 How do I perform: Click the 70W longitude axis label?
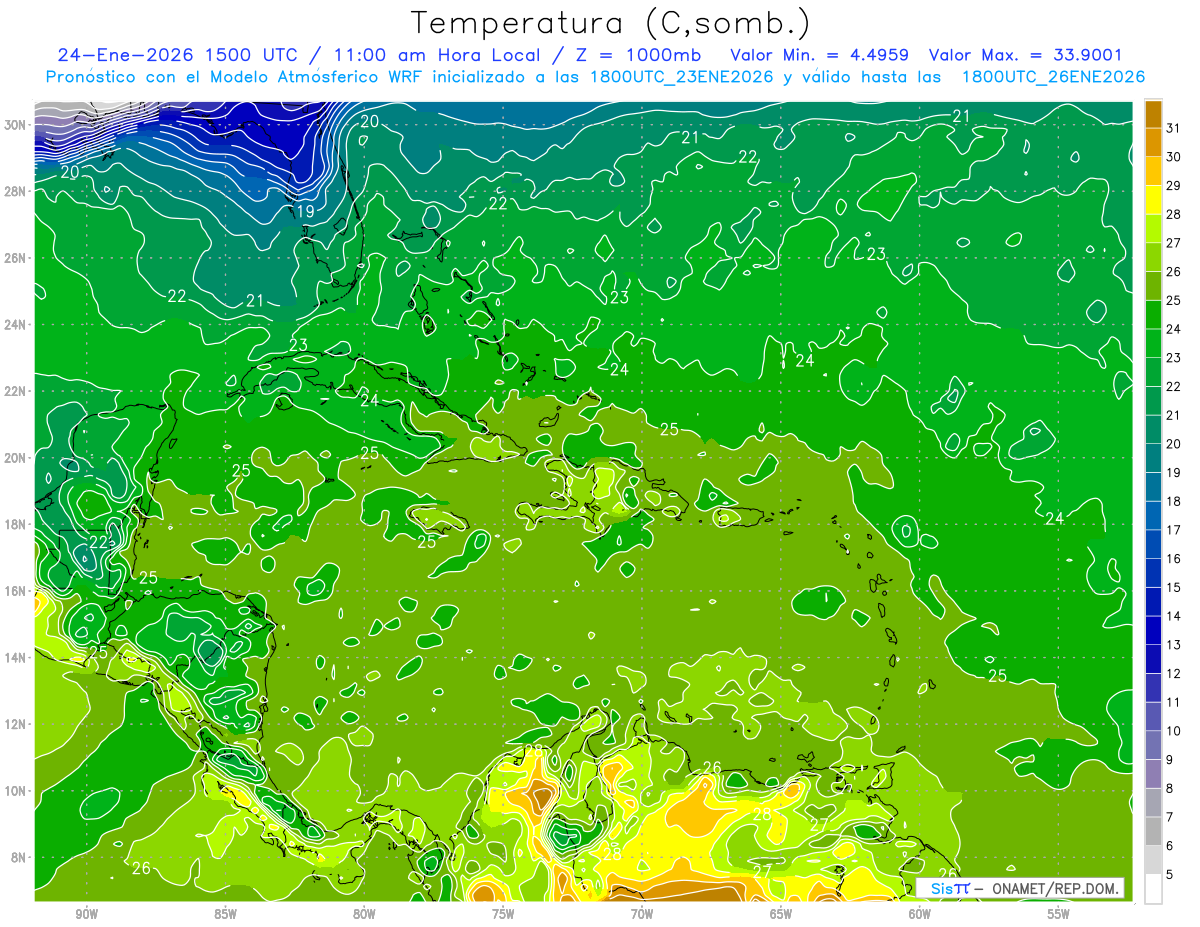(x=642, y=914)
